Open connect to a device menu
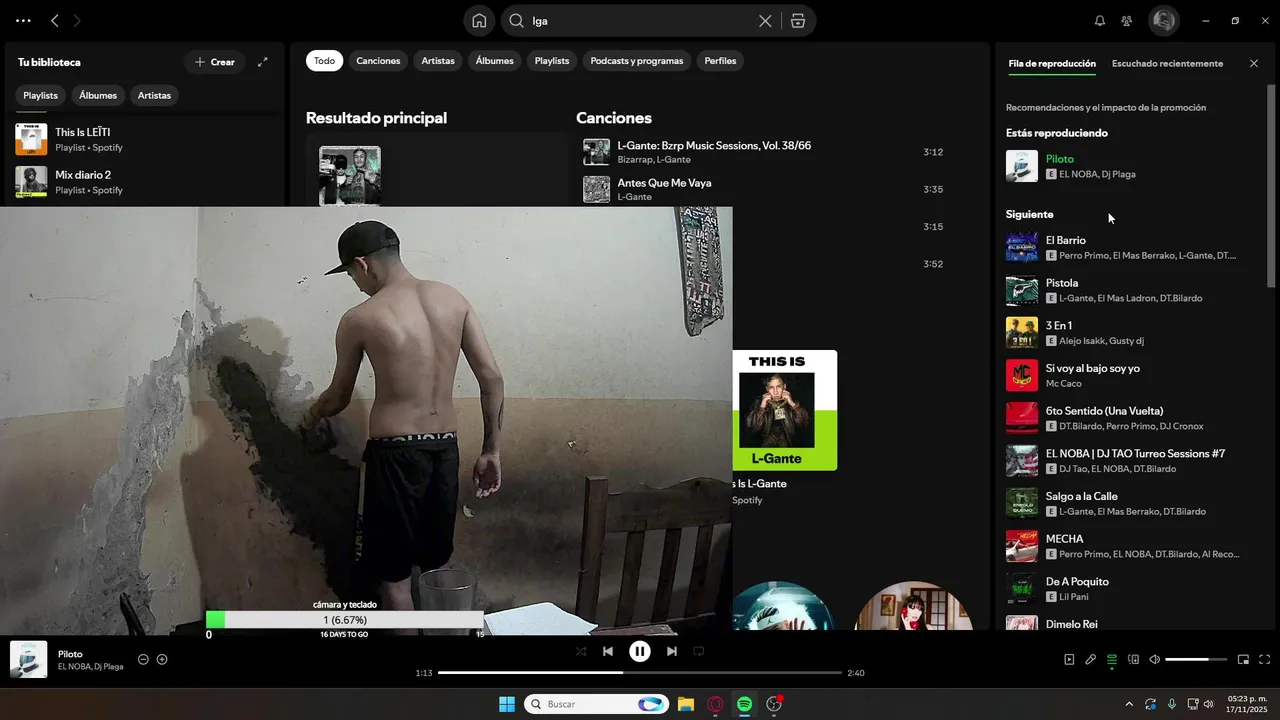Screen dimensions: 1280x720 coord(1133,659)
